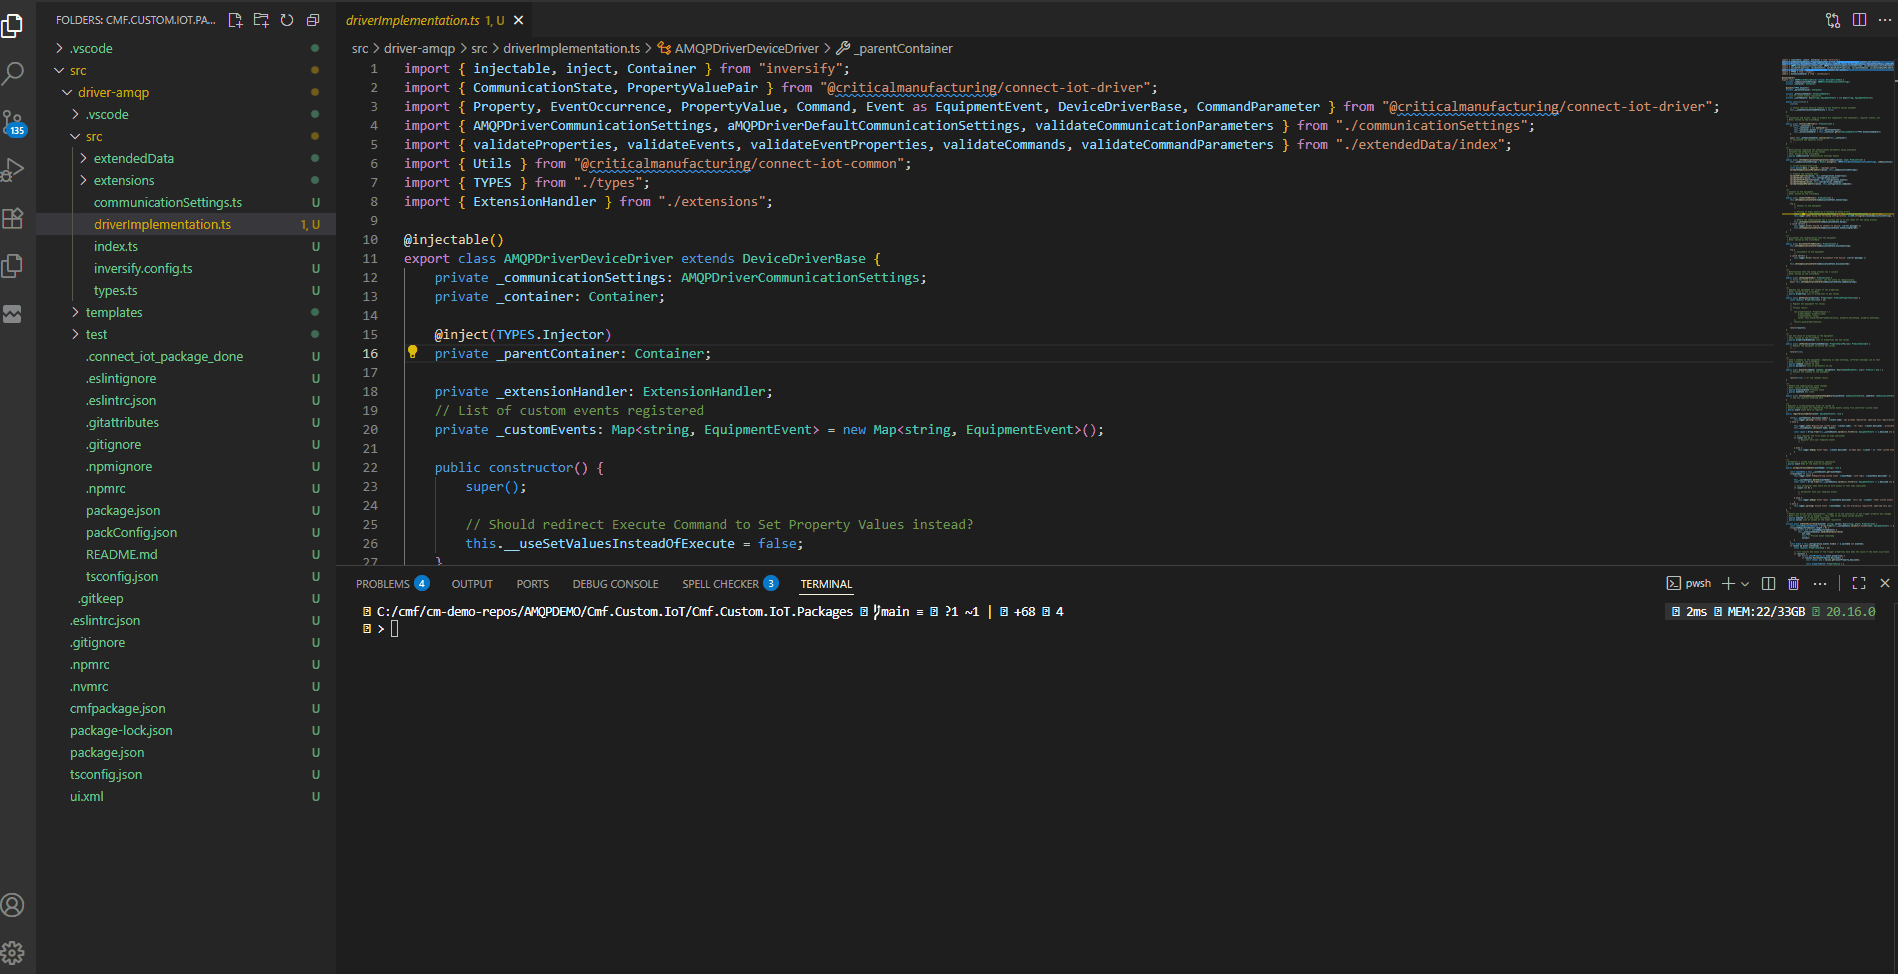The width and height of the screenshot is (1898, 974).
Task: Refresh the explorer folder tree
Action: (x=287, y=20)
